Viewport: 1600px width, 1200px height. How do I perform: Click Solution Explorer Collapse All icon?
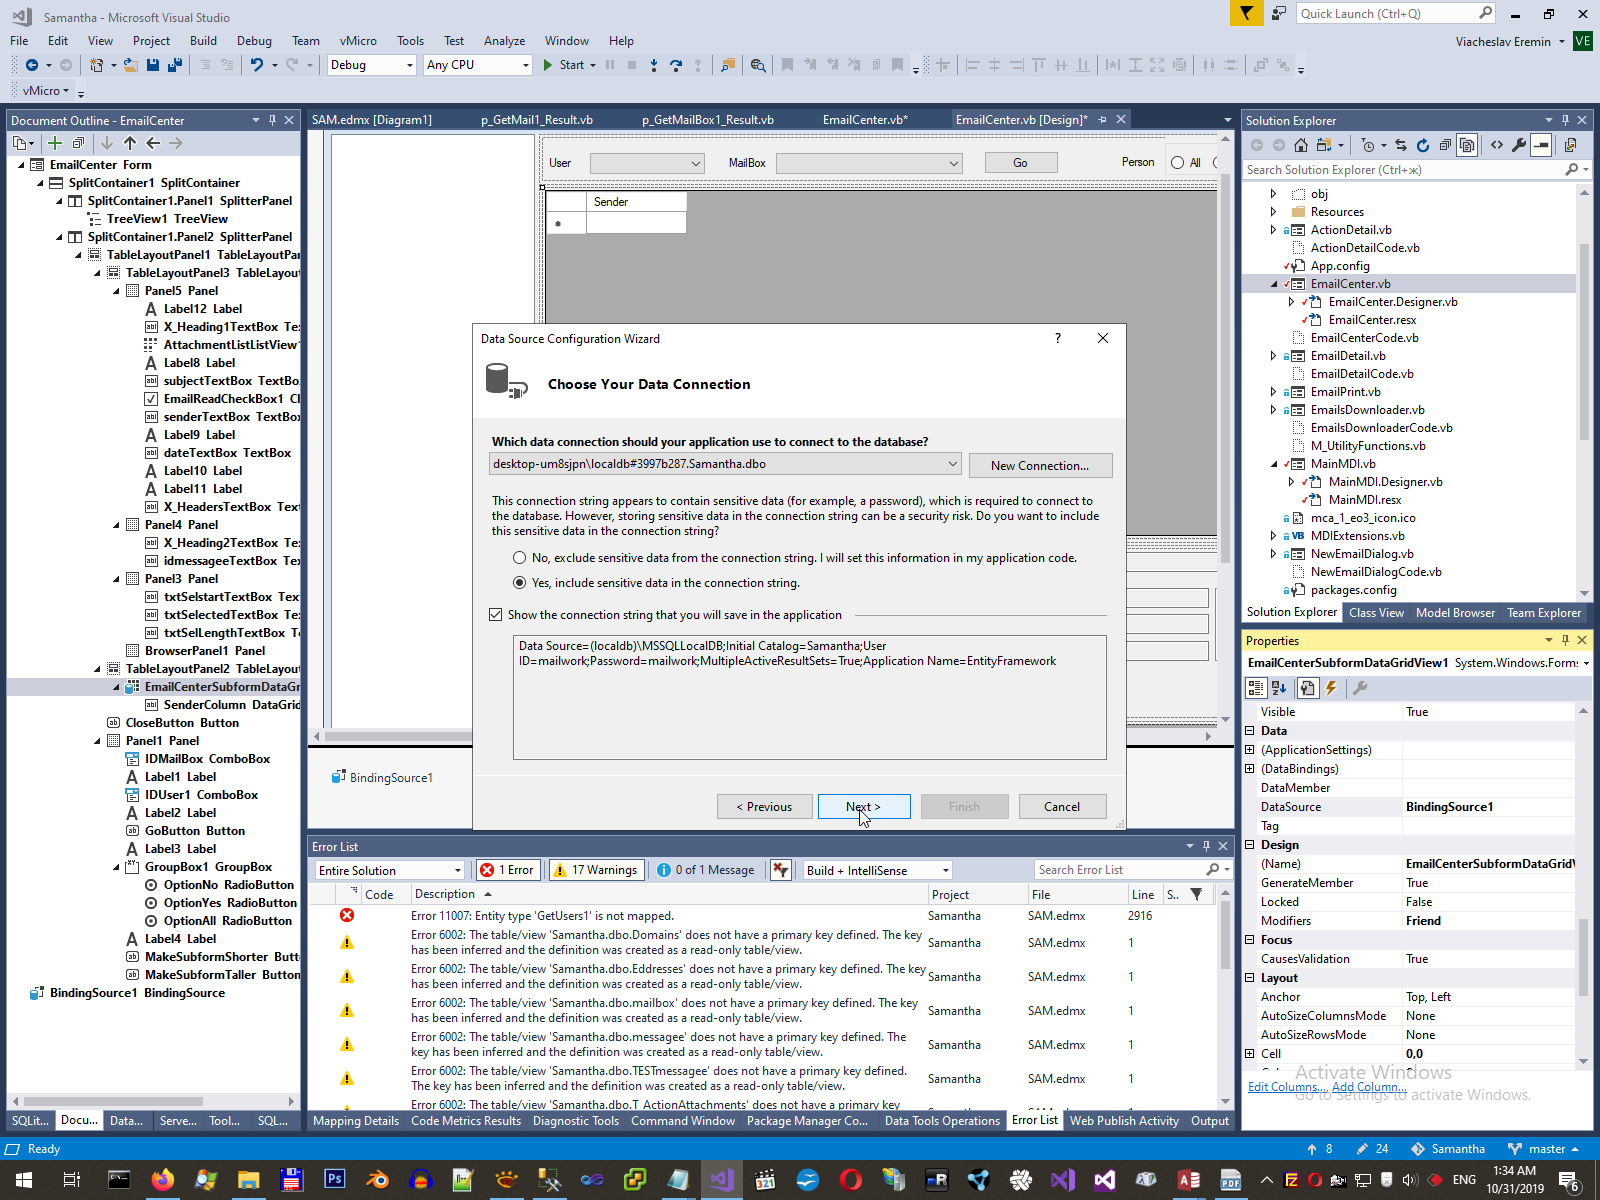pyautogui.click(x=1445, y=145)
